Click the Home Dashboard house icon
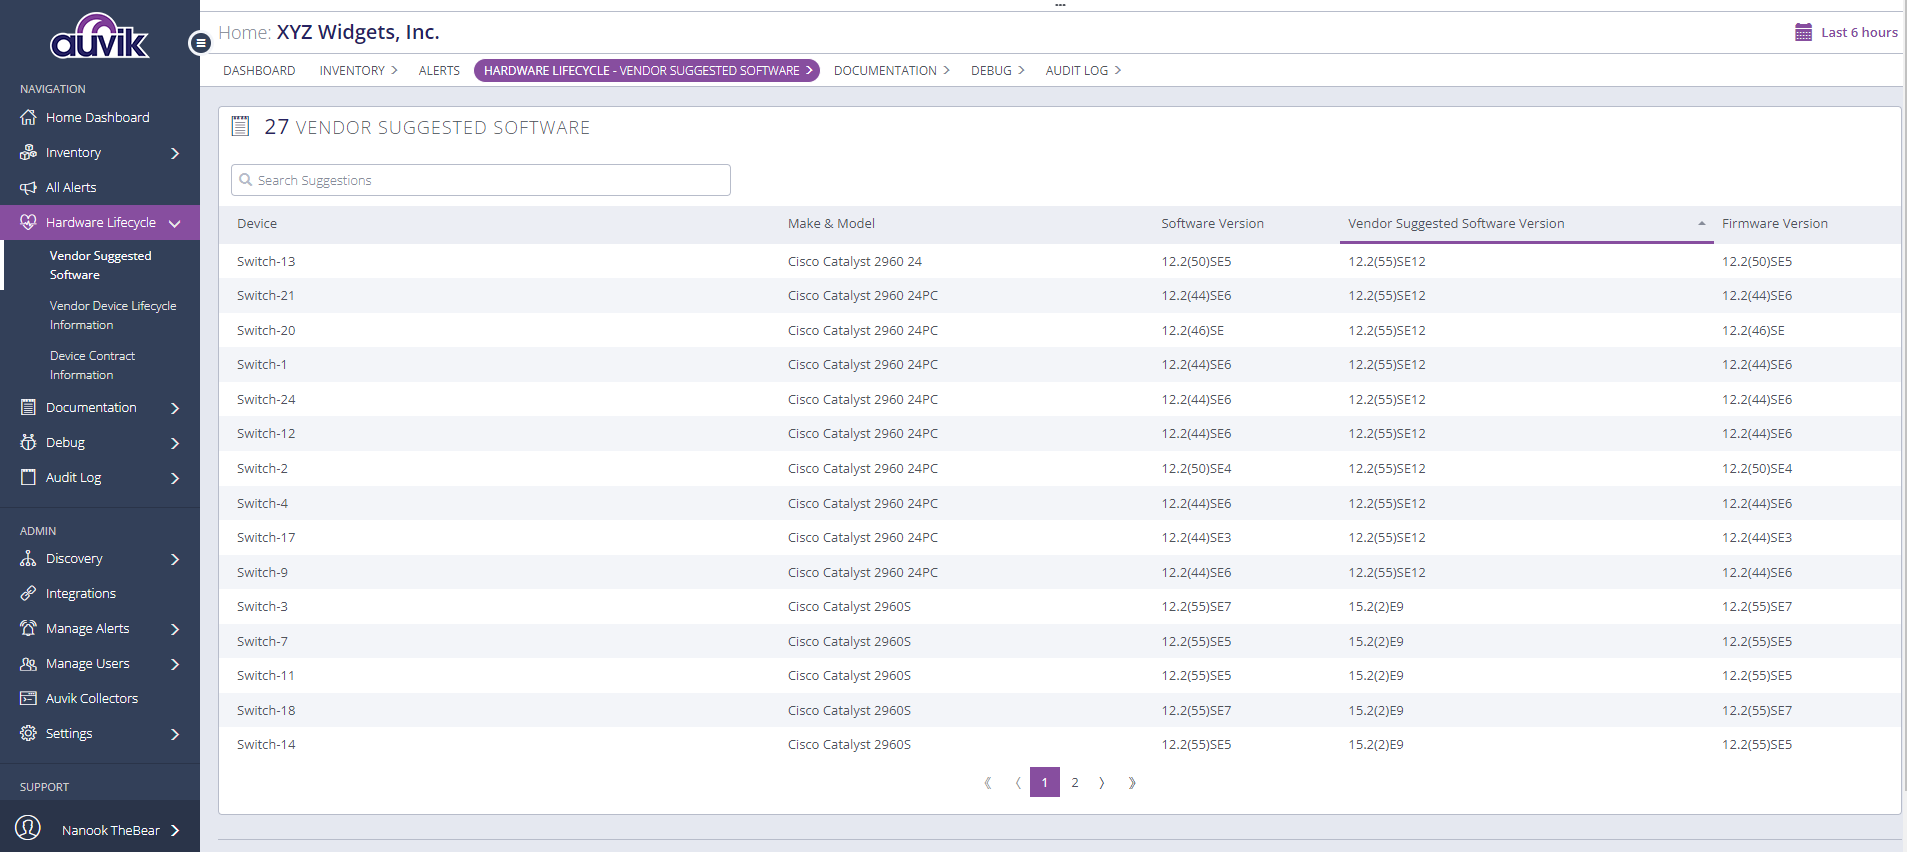 (x=28, y=117)
